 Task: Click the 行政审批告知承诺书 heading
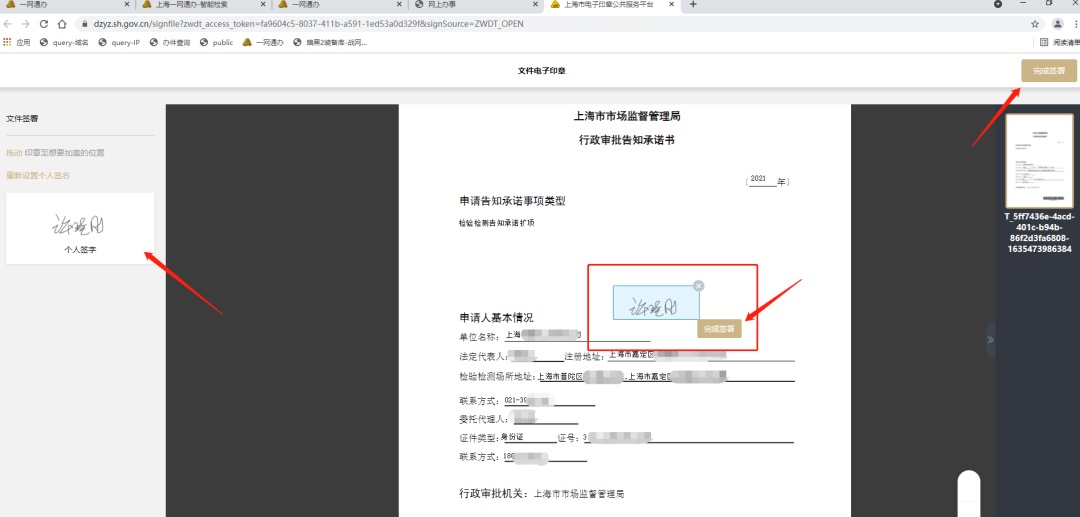(627, 140)
